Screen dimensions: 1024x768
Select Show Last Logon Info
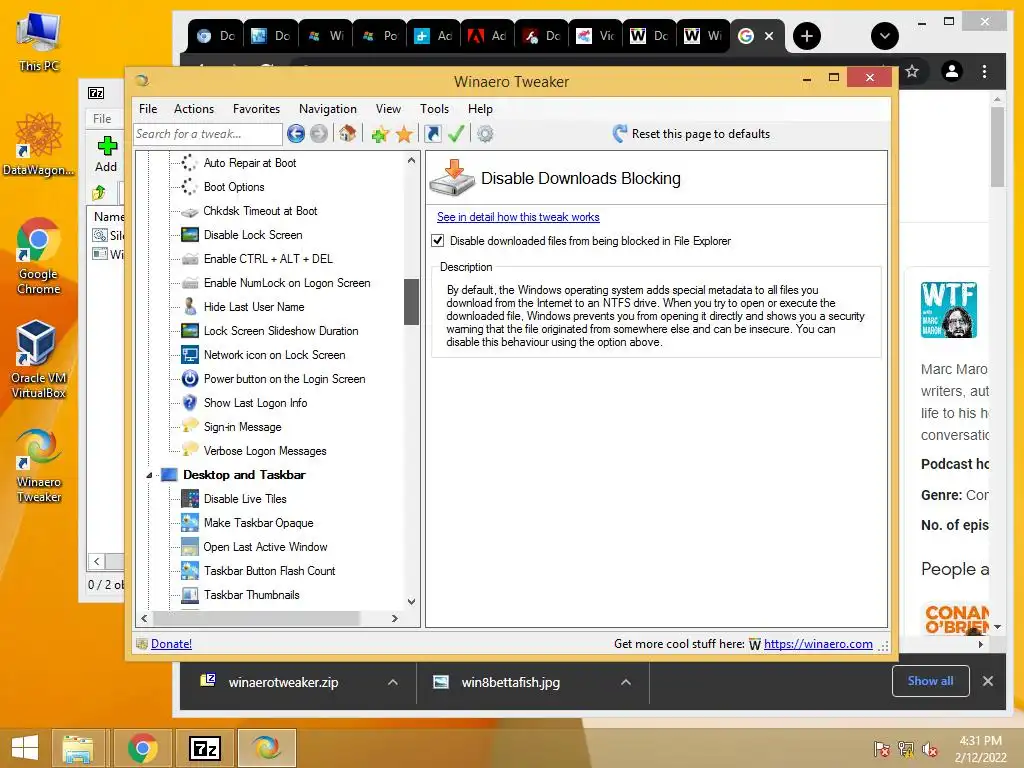[x=255, y=403]
